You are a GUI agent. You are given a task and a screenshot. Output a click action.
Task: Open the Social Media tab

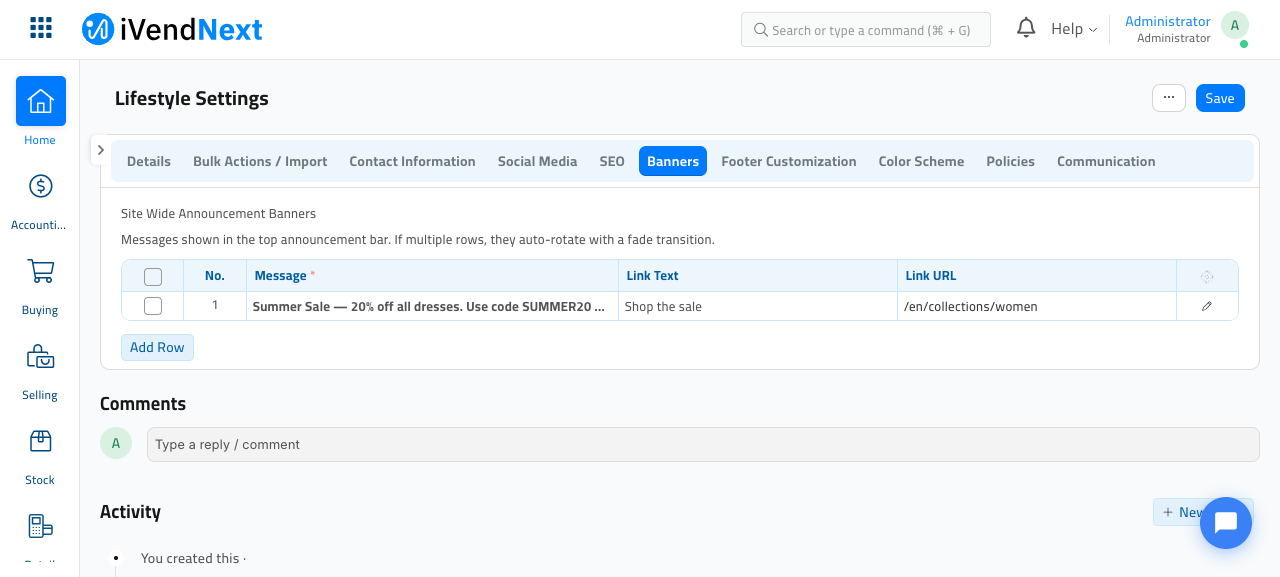pos(538,161)
